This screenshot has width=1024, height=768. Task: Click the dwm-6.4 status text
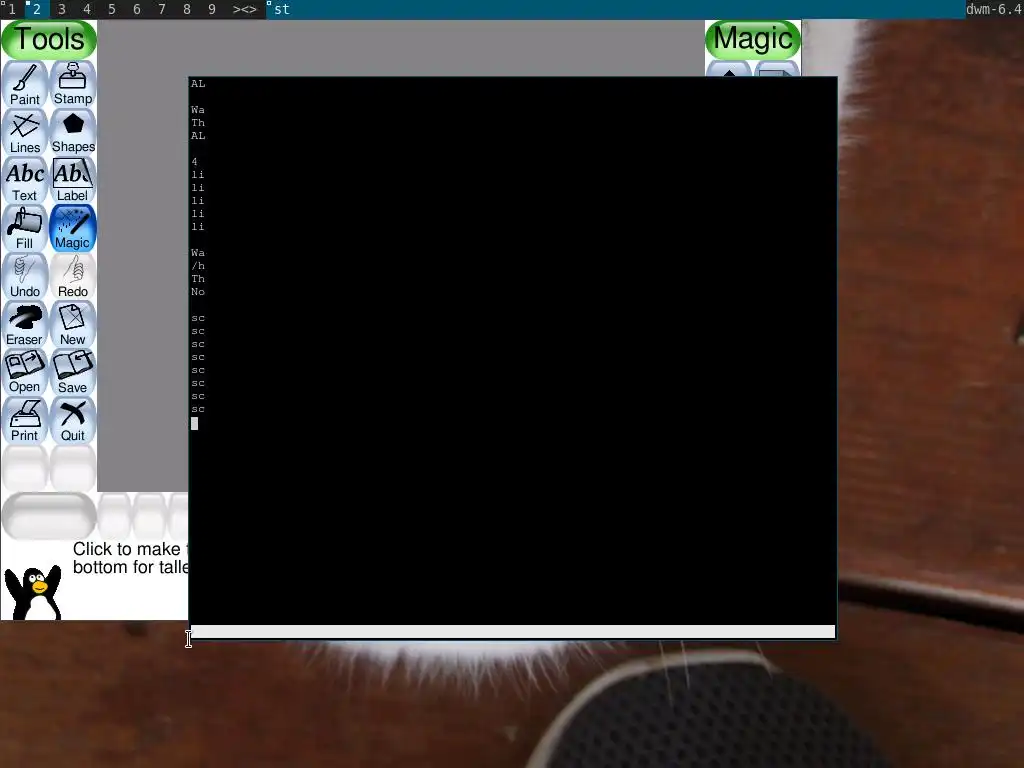click(x=994, y=9)
